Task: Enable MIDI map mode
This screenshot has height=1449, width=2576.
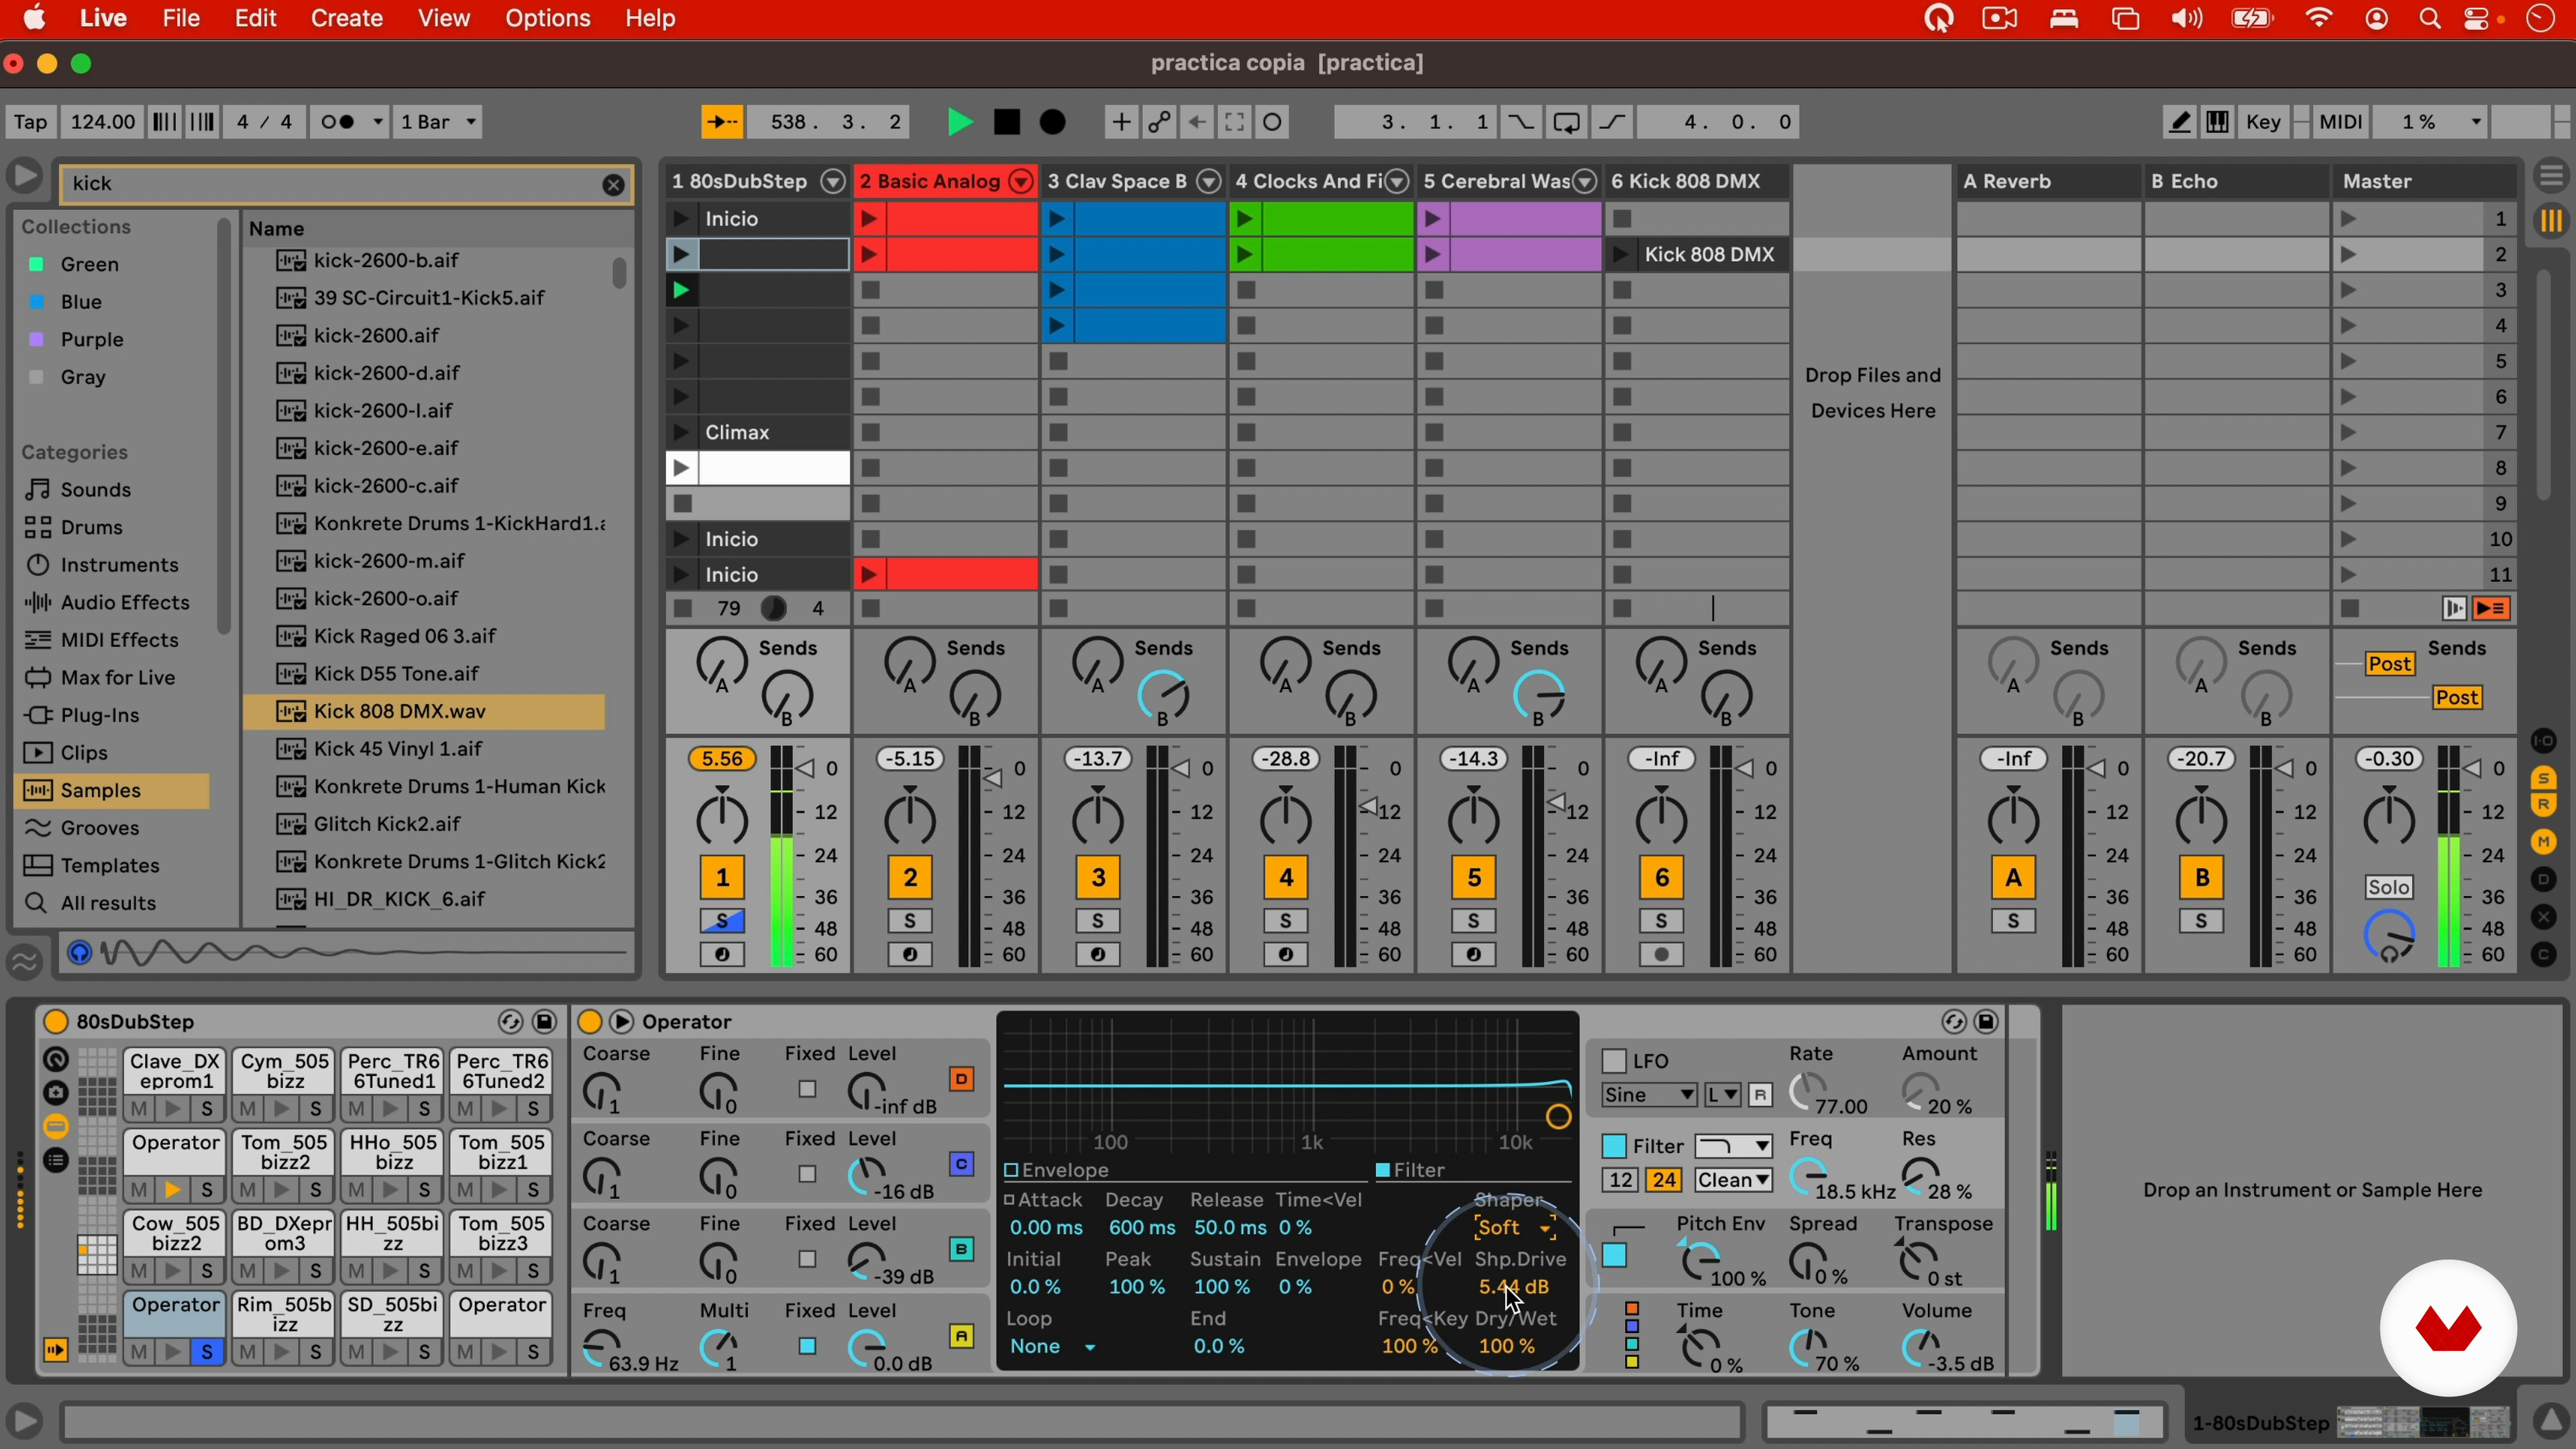Action: tap(2340, 122)
